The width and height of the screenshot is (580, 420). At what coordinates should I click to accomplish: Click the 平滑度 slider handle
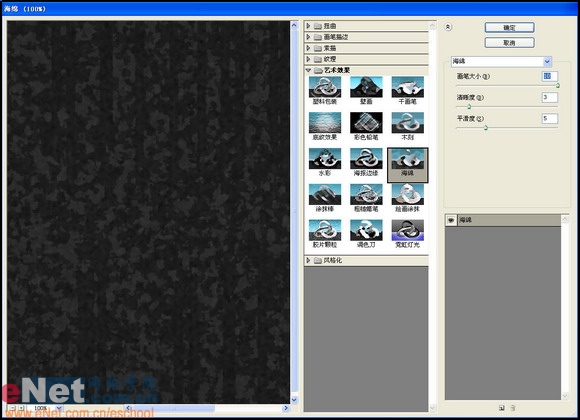click(x=486, y=128)
